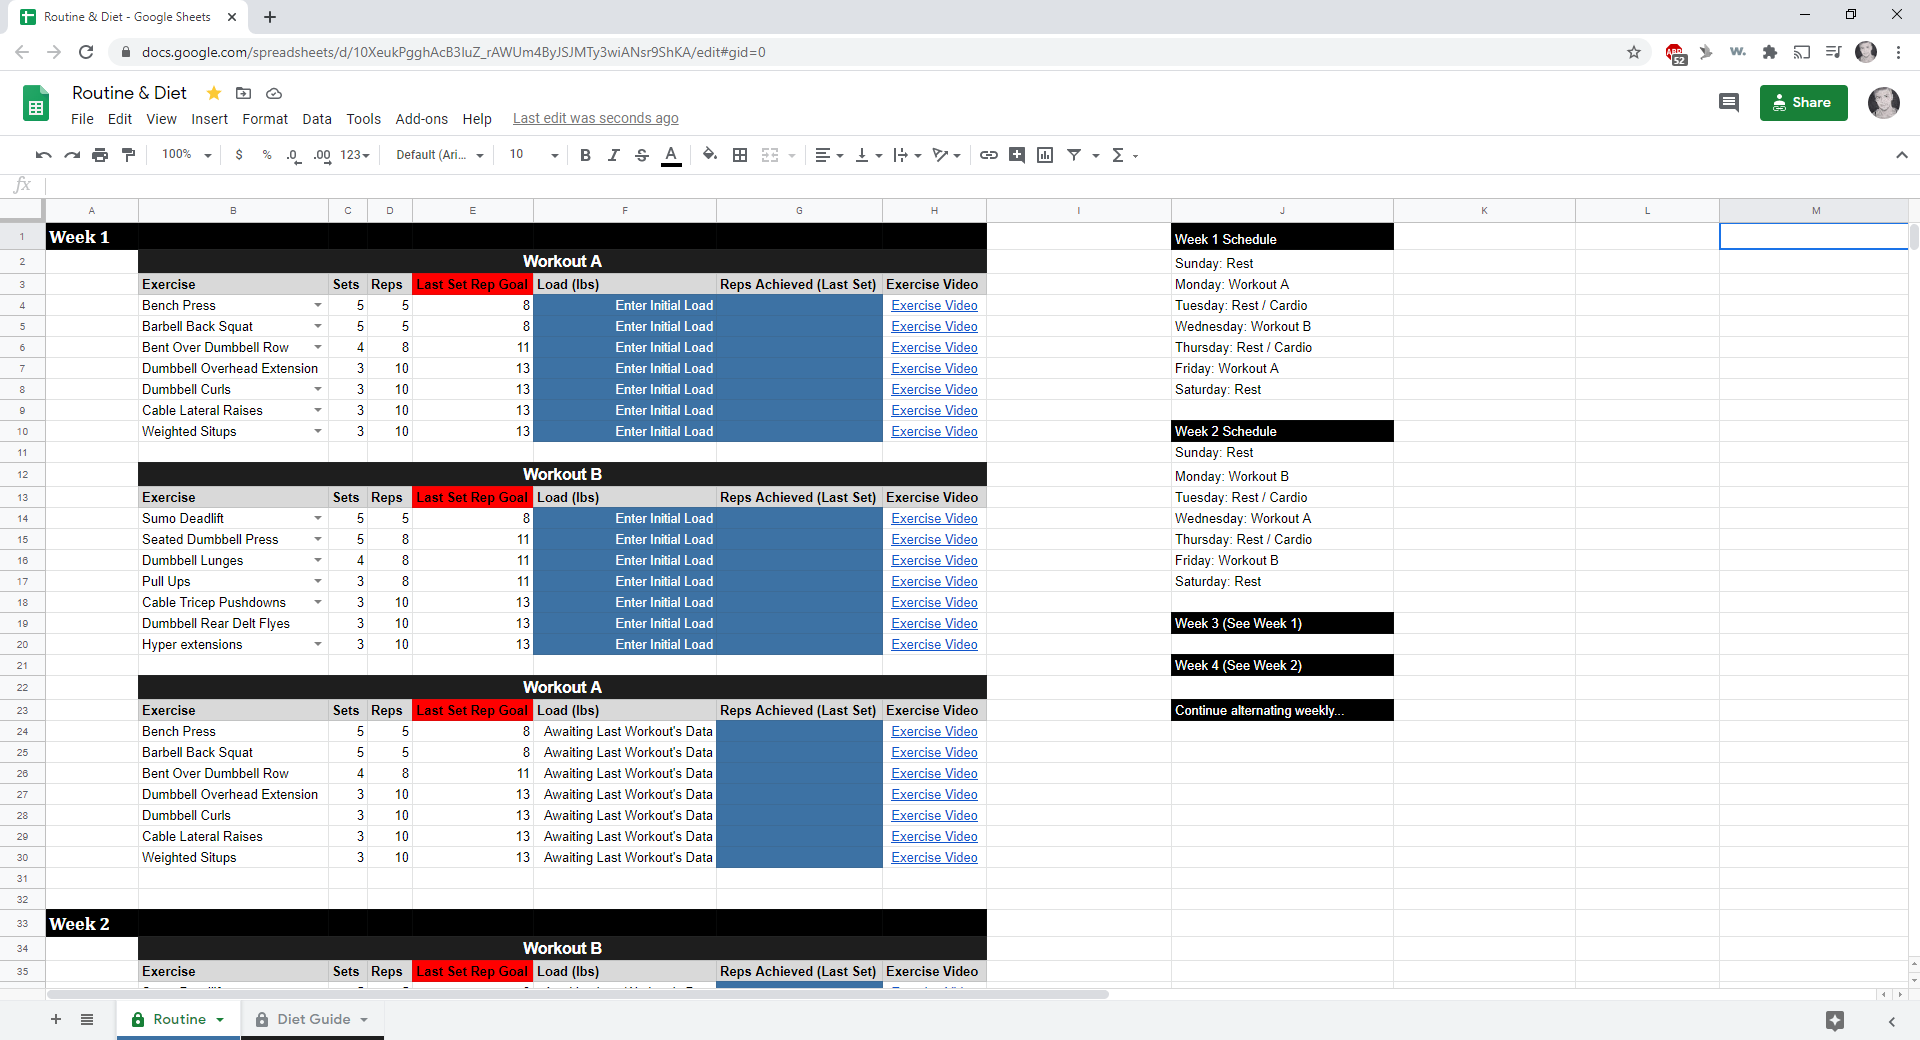Click the Print icon

(100, 155)
